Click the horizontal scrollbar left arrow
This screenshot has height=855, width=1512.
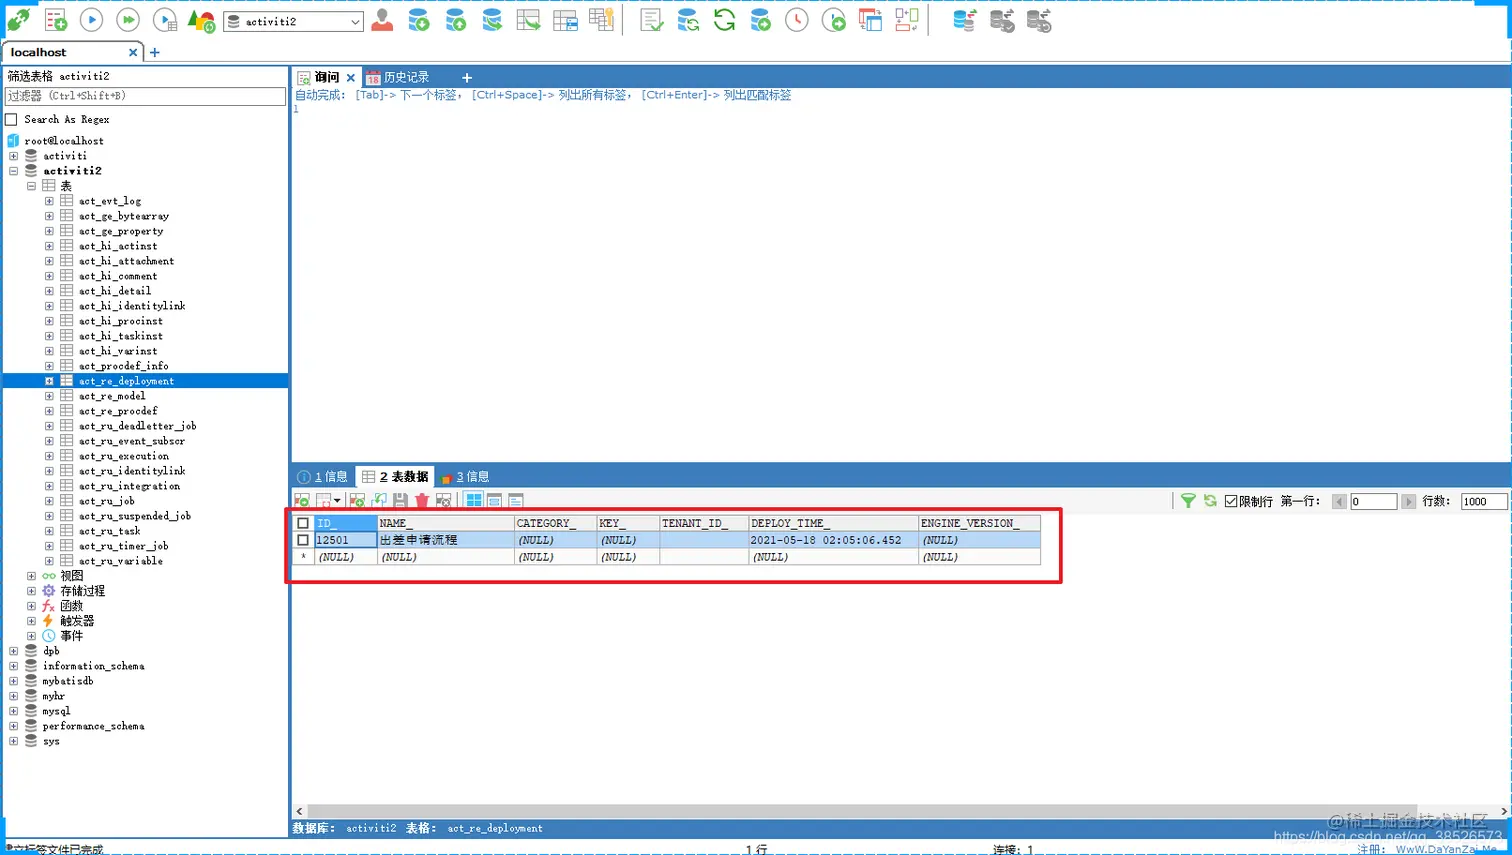pyautogui.click(x=299, y=811)
